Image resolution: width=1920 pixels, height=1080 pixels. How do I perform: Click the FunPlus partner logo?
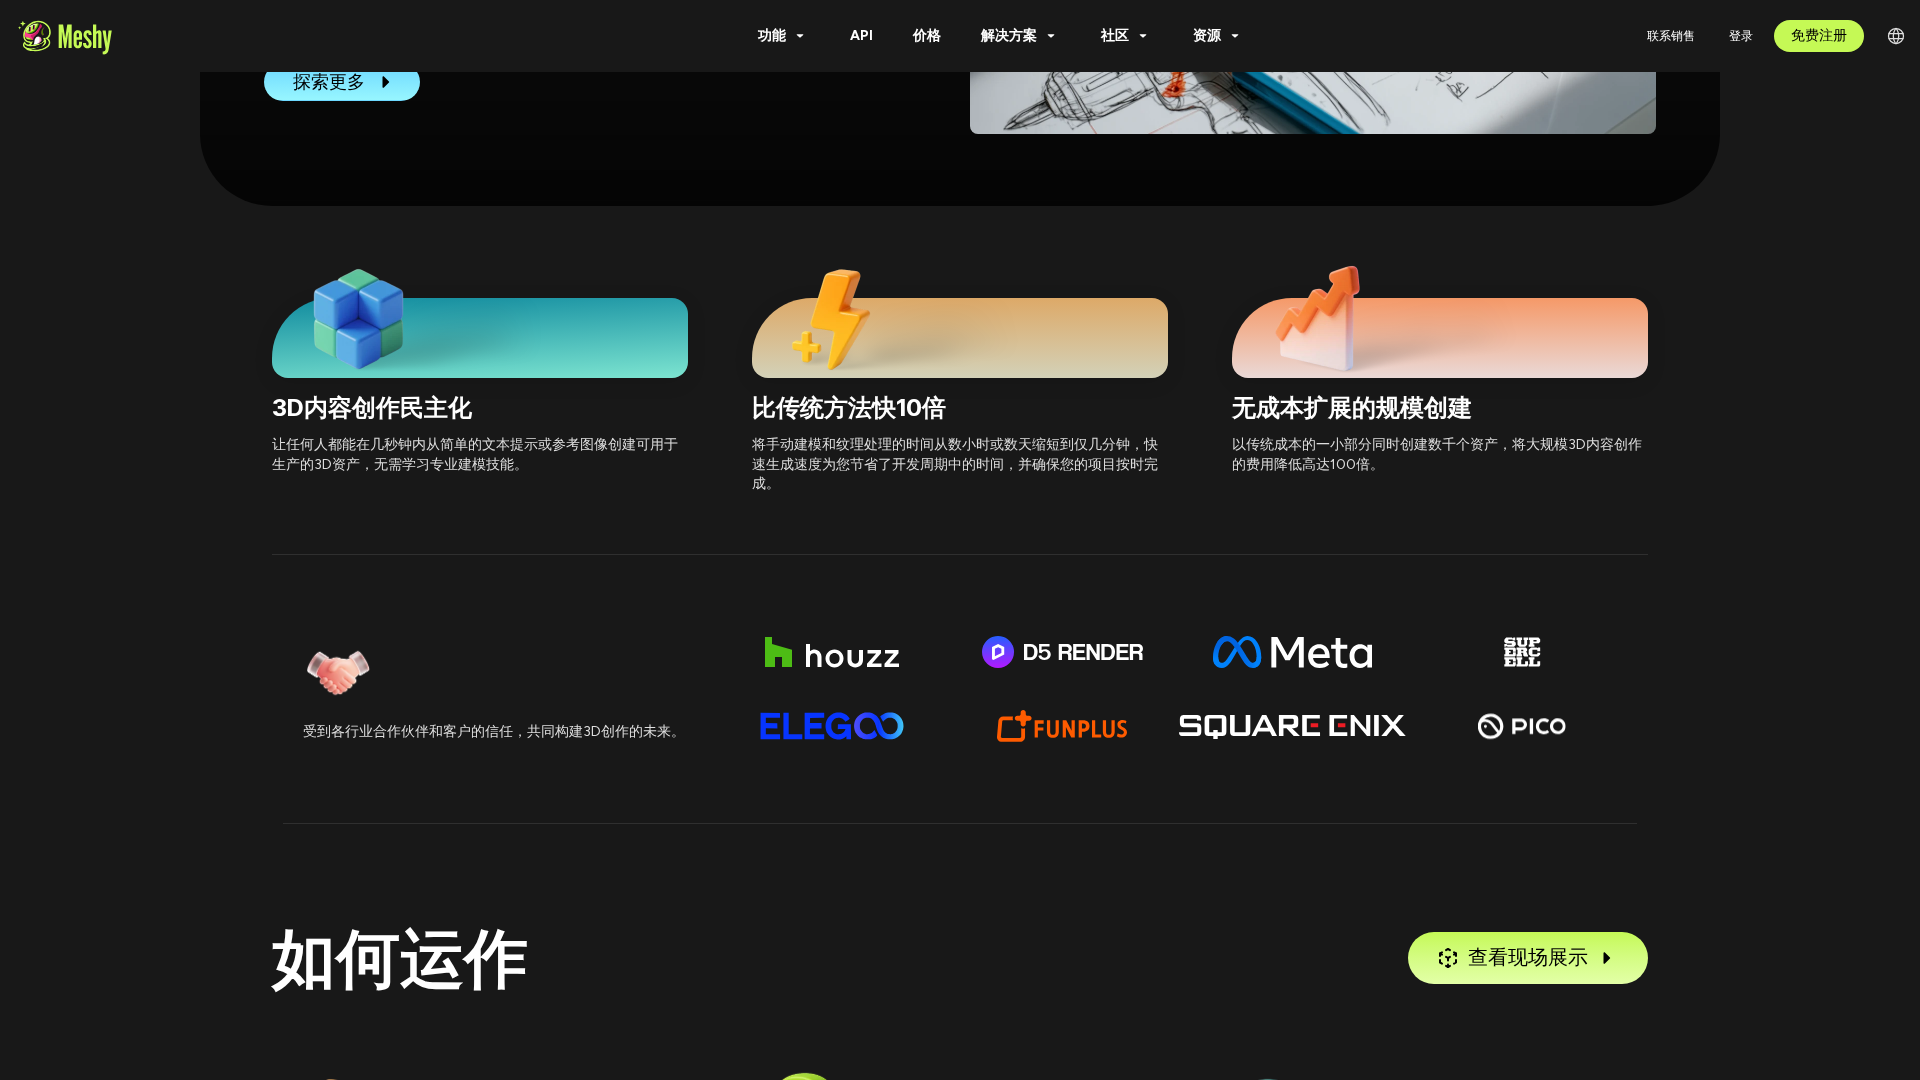(1061, 727)
